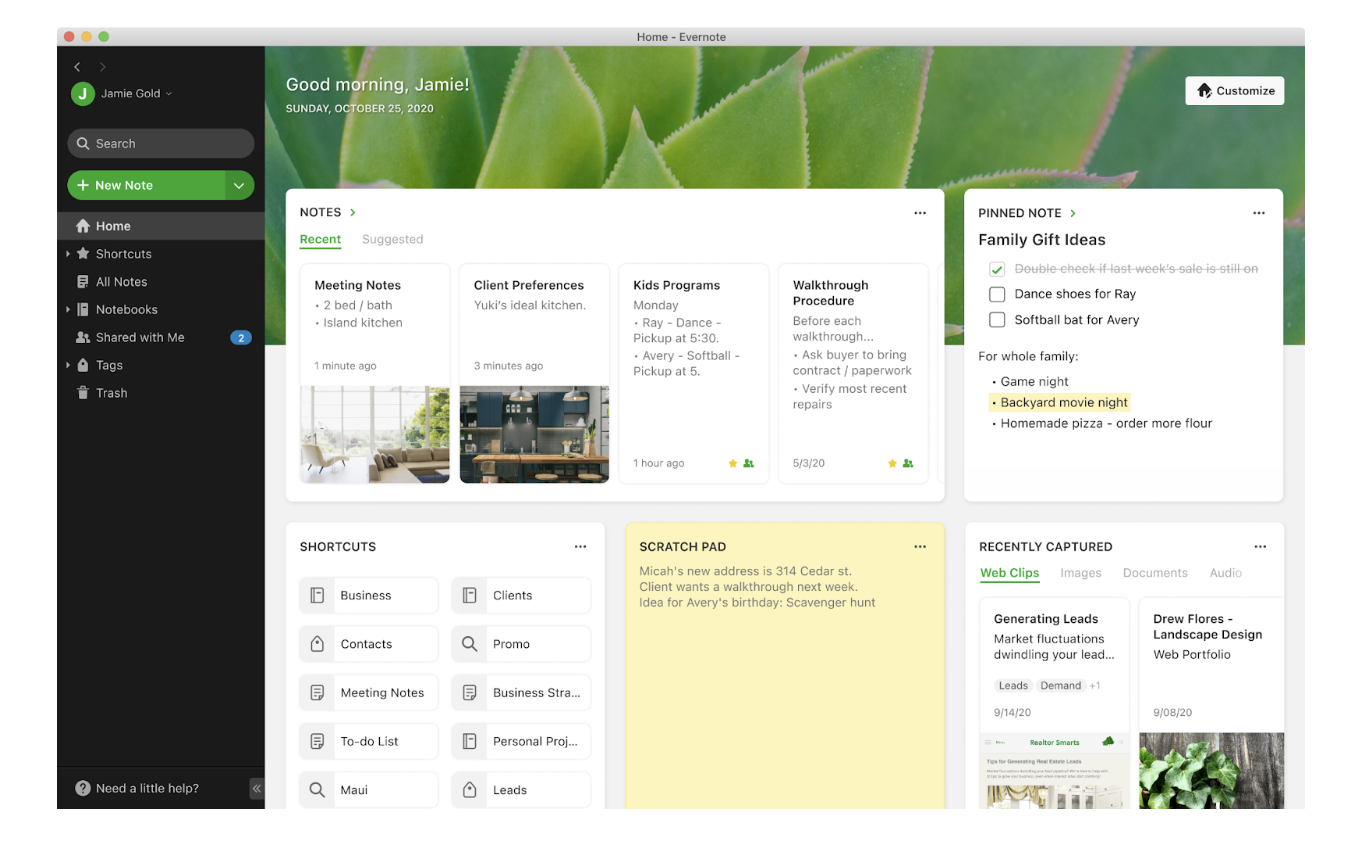1352x842 pixels.
Task: Open Shortcuts widget more options
Action: tap(581, 547)
